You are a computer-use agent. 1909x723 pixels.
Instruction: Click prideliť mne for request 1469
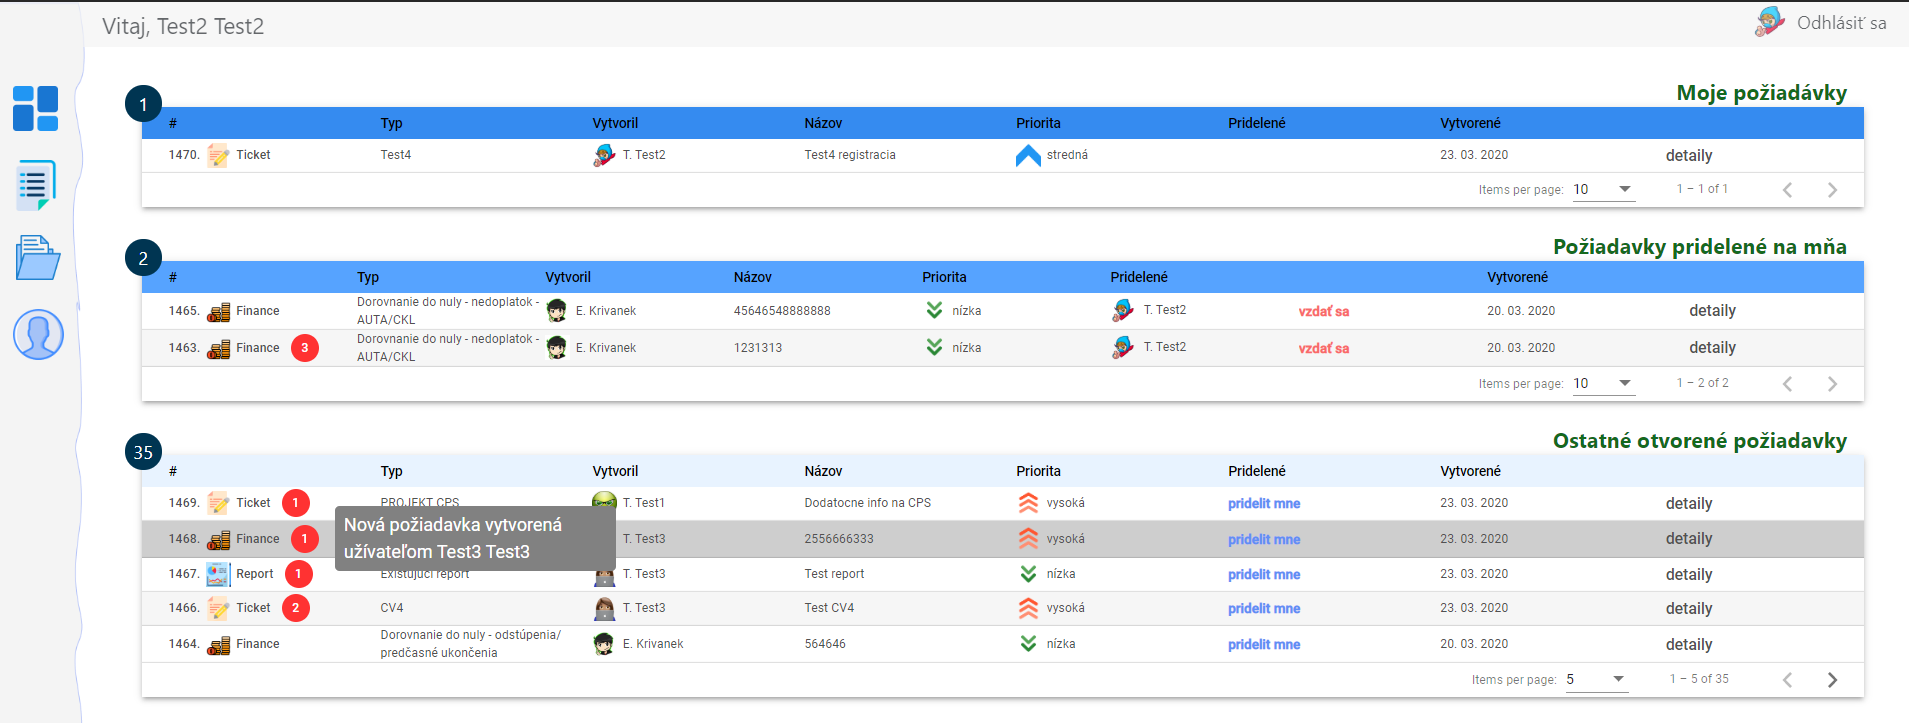pyautogui.click(x=1264, y=504)
